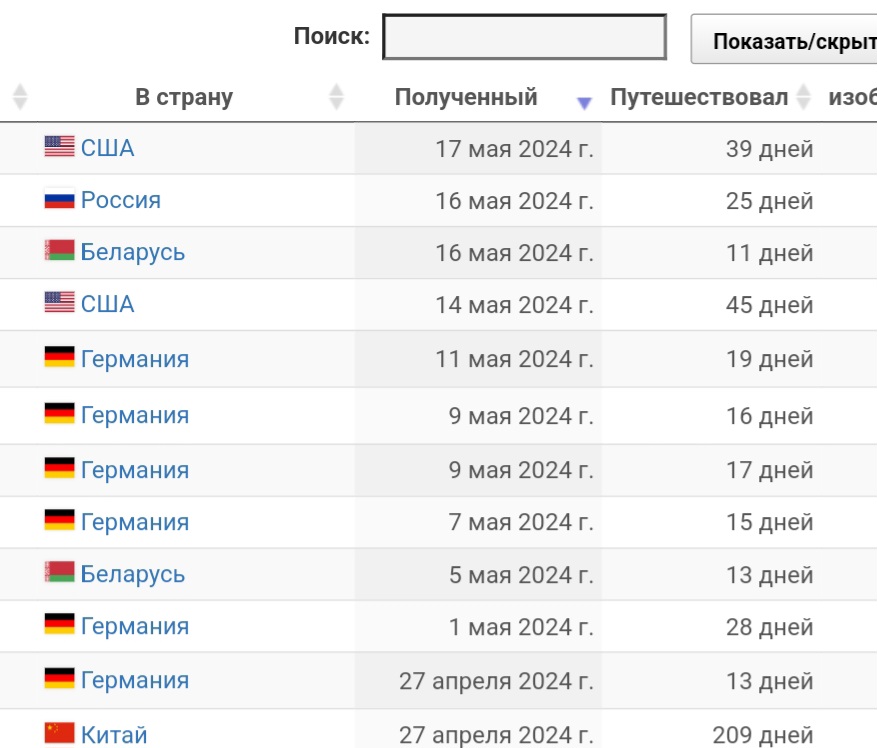This screenshot has width=877, height=748.
Task: Sort by the Полученный column arrow
Action: click(584, 103)
